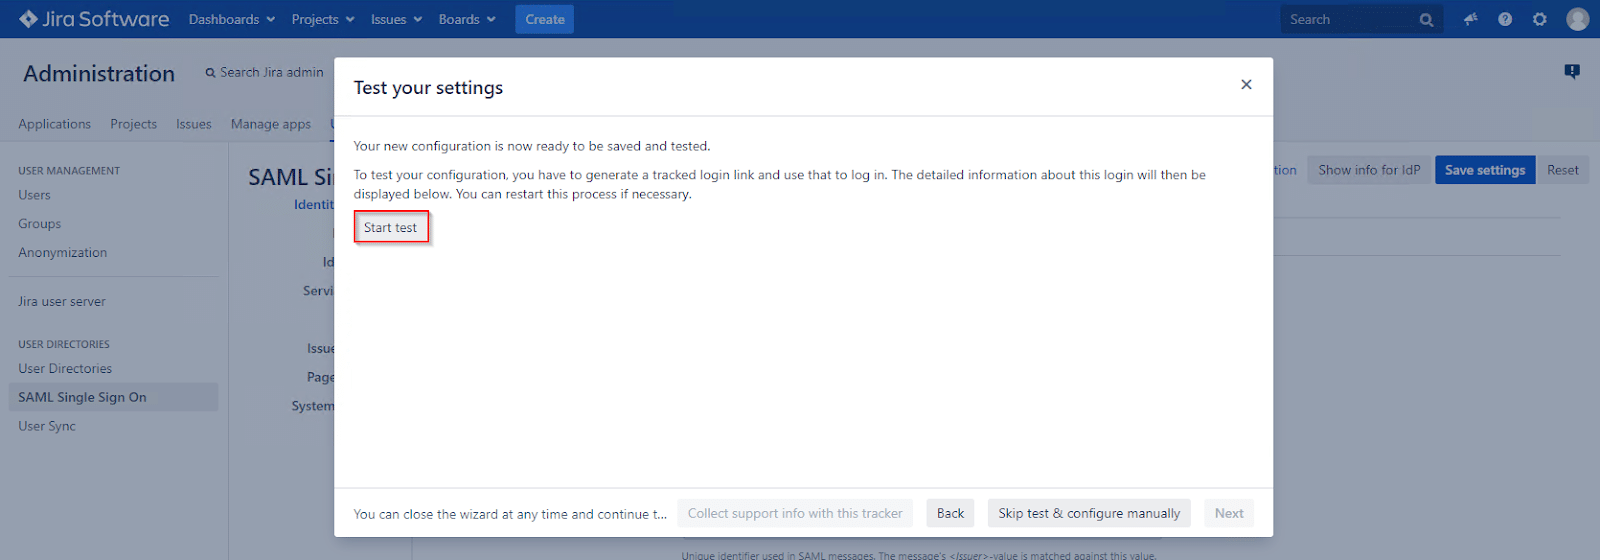Switch to the Applications tab
The width and height of the screenshot is (1600, 560).
tap(54, 124)
